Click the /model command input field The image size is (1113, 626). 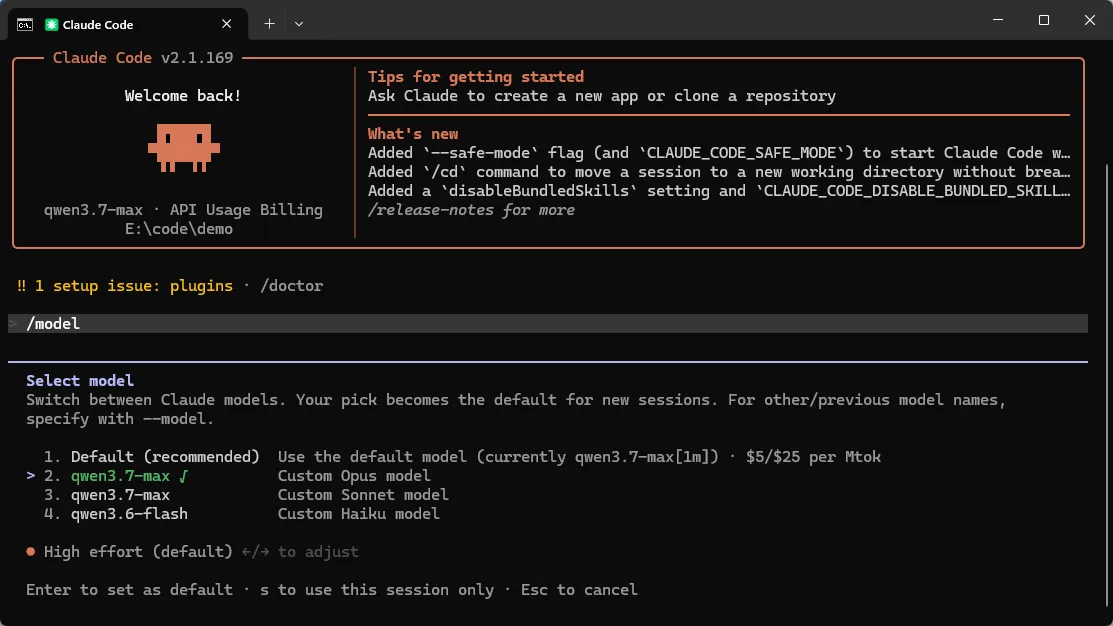tap(548, 324)
